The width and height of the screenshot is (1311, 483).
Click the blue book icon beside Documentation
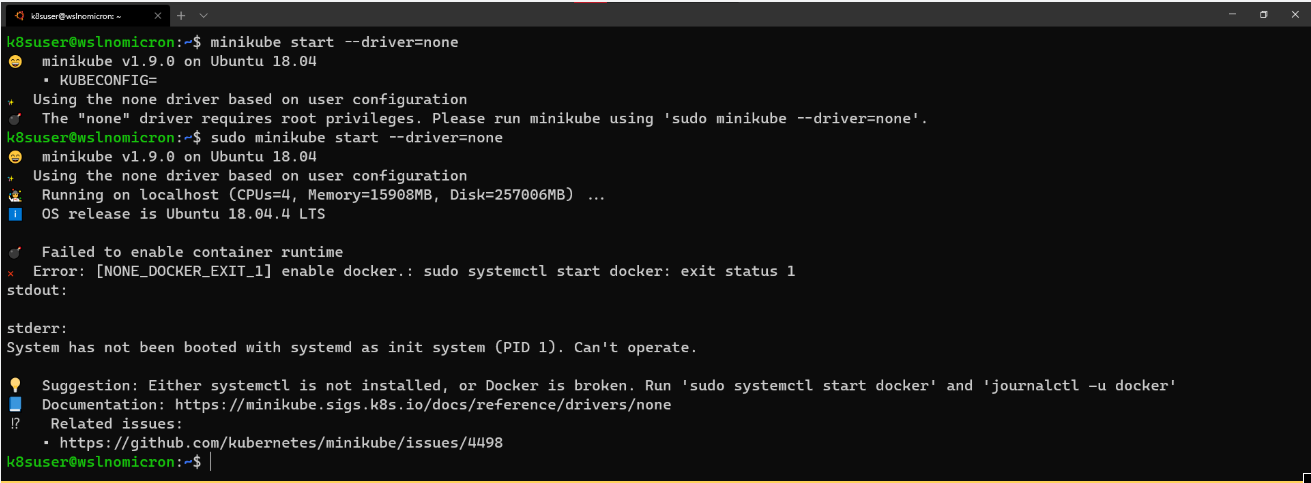15,404
